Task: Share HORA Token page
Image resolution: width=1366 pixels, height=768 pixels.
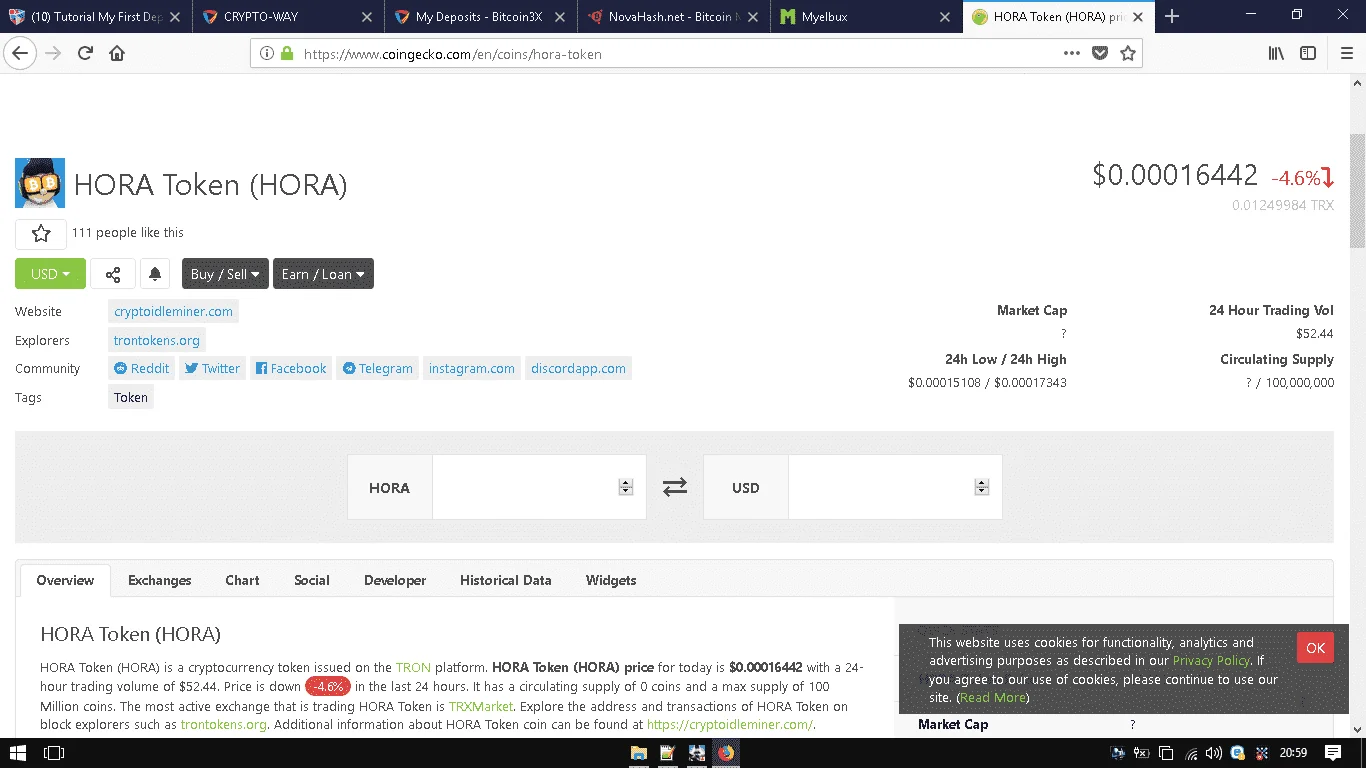Action: click(x=113, y=274)
